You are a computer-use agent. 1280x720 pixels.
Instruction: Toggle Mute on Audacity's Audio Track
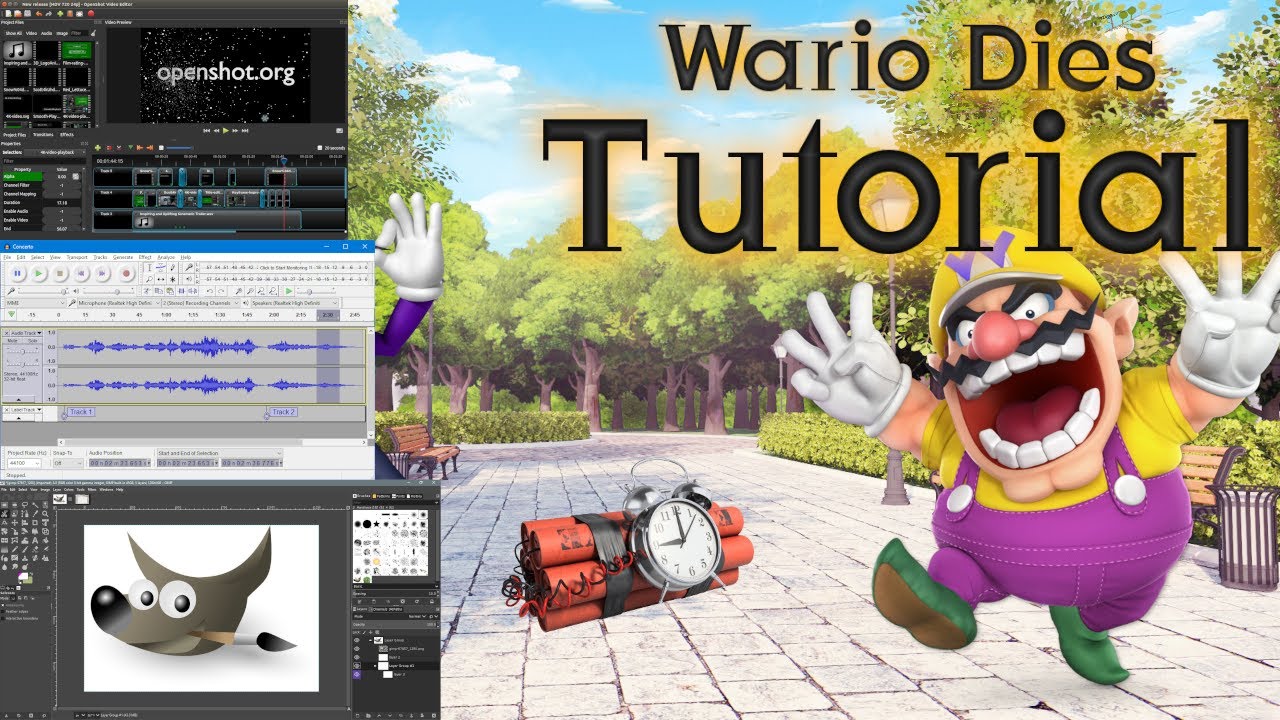click(12, 341)
